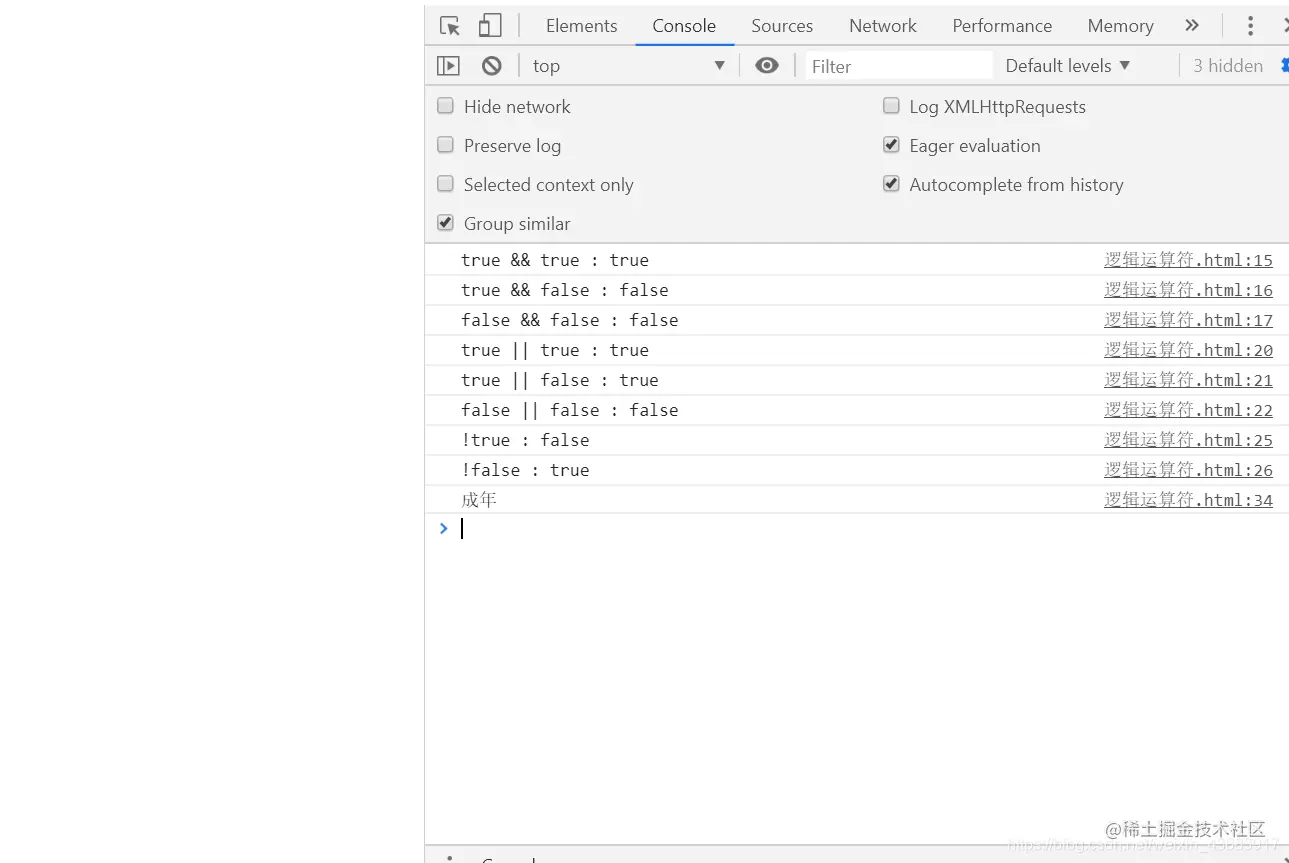Open source link 逻辑运算符.html:16
Image resolution: width=1289 pixels, height=863 pixels.
pyautogui.click(x=1188, y=290)
